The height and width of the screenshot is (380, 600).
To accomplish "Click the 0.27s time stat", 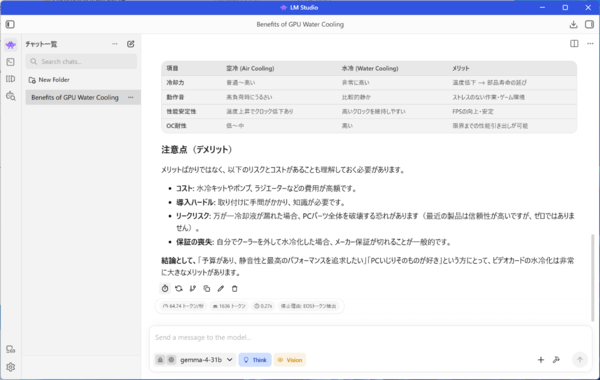I will [263, 306].
